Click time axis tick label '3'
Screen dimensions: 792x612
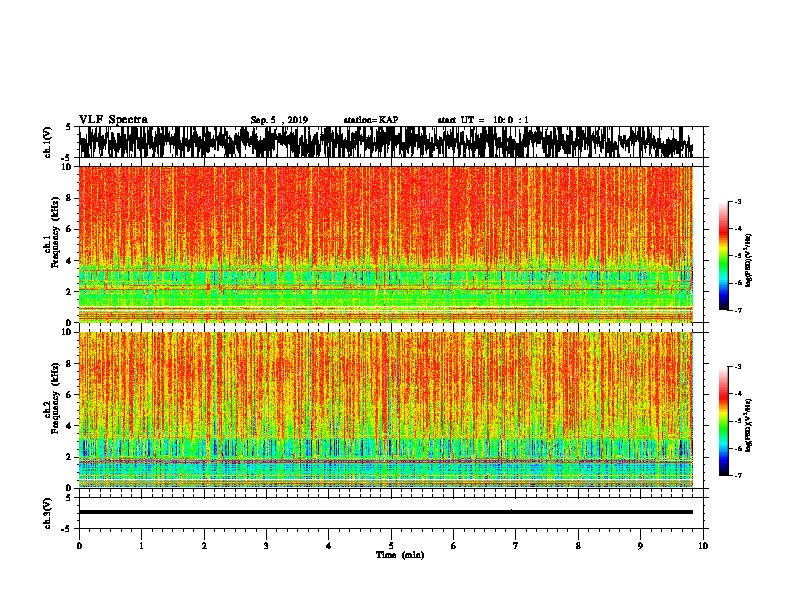(x=266, y=546)
